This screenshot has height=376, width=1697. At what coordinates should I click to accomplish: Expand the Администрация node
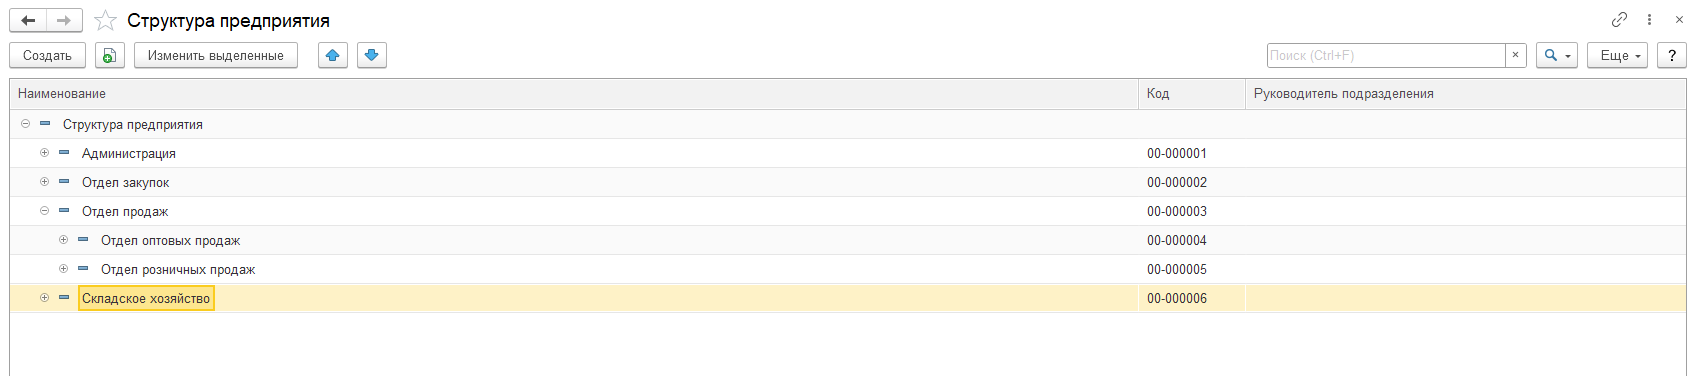click(44, 153)
